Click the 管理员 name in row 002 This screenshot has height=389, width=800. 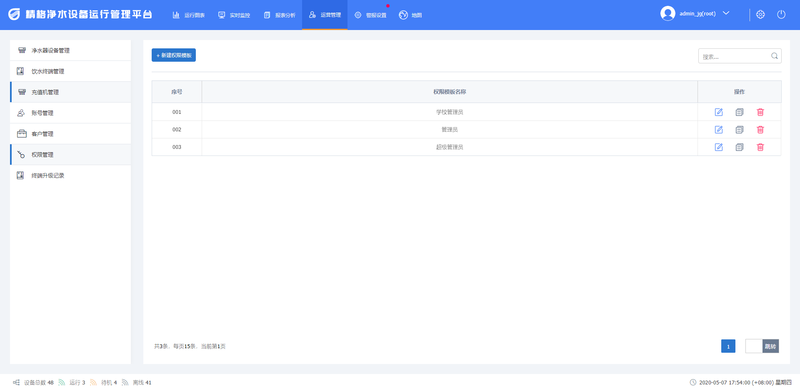click(449, 130)
